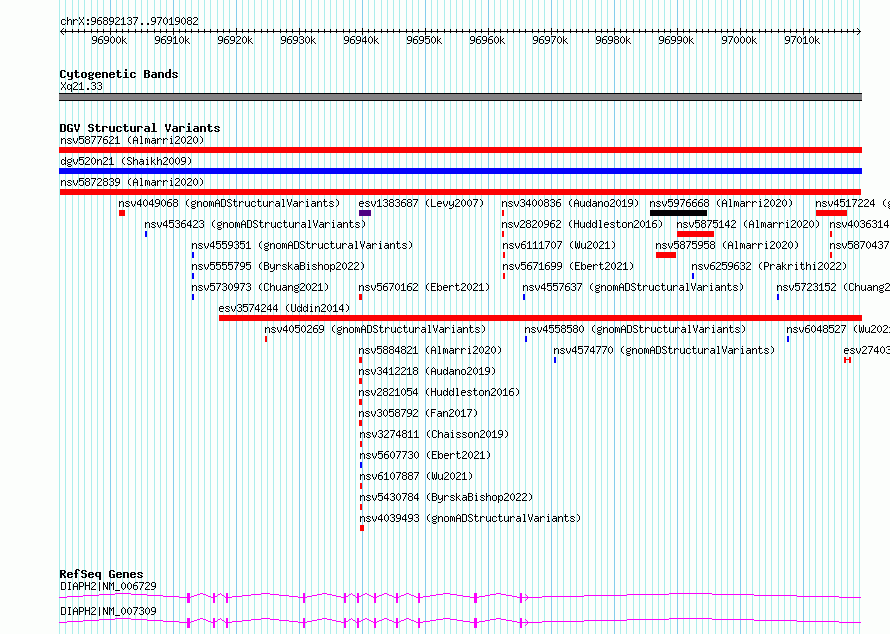Screen dimensions: 890x634
Task: Select the gray Xq21.33 cytogenetic band bar
Action: 460,97
